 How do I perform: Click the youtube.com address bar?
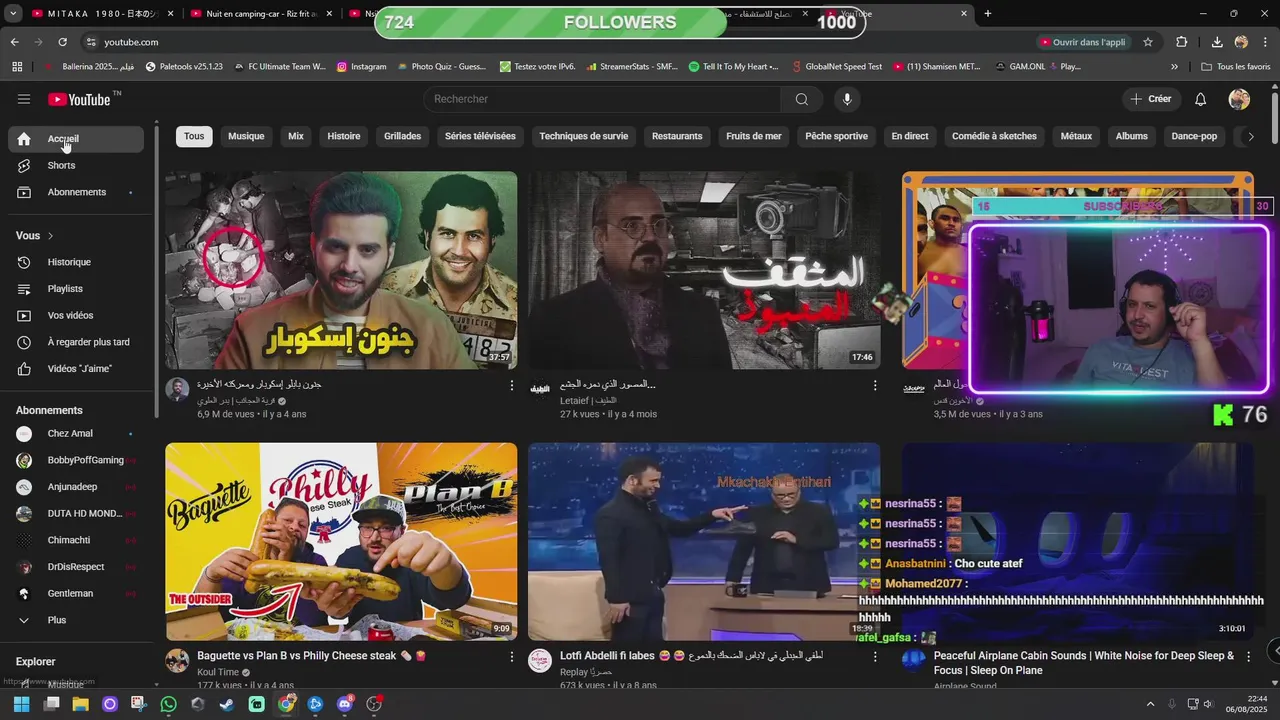[x=560, y=42]
